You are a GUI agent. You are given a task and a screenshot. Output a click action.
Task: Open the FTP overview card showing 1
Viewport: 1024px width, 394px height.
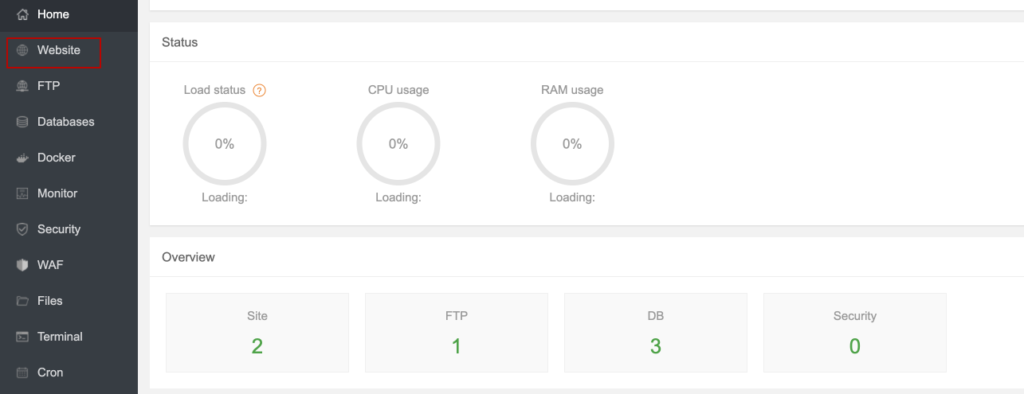[456, 333]
